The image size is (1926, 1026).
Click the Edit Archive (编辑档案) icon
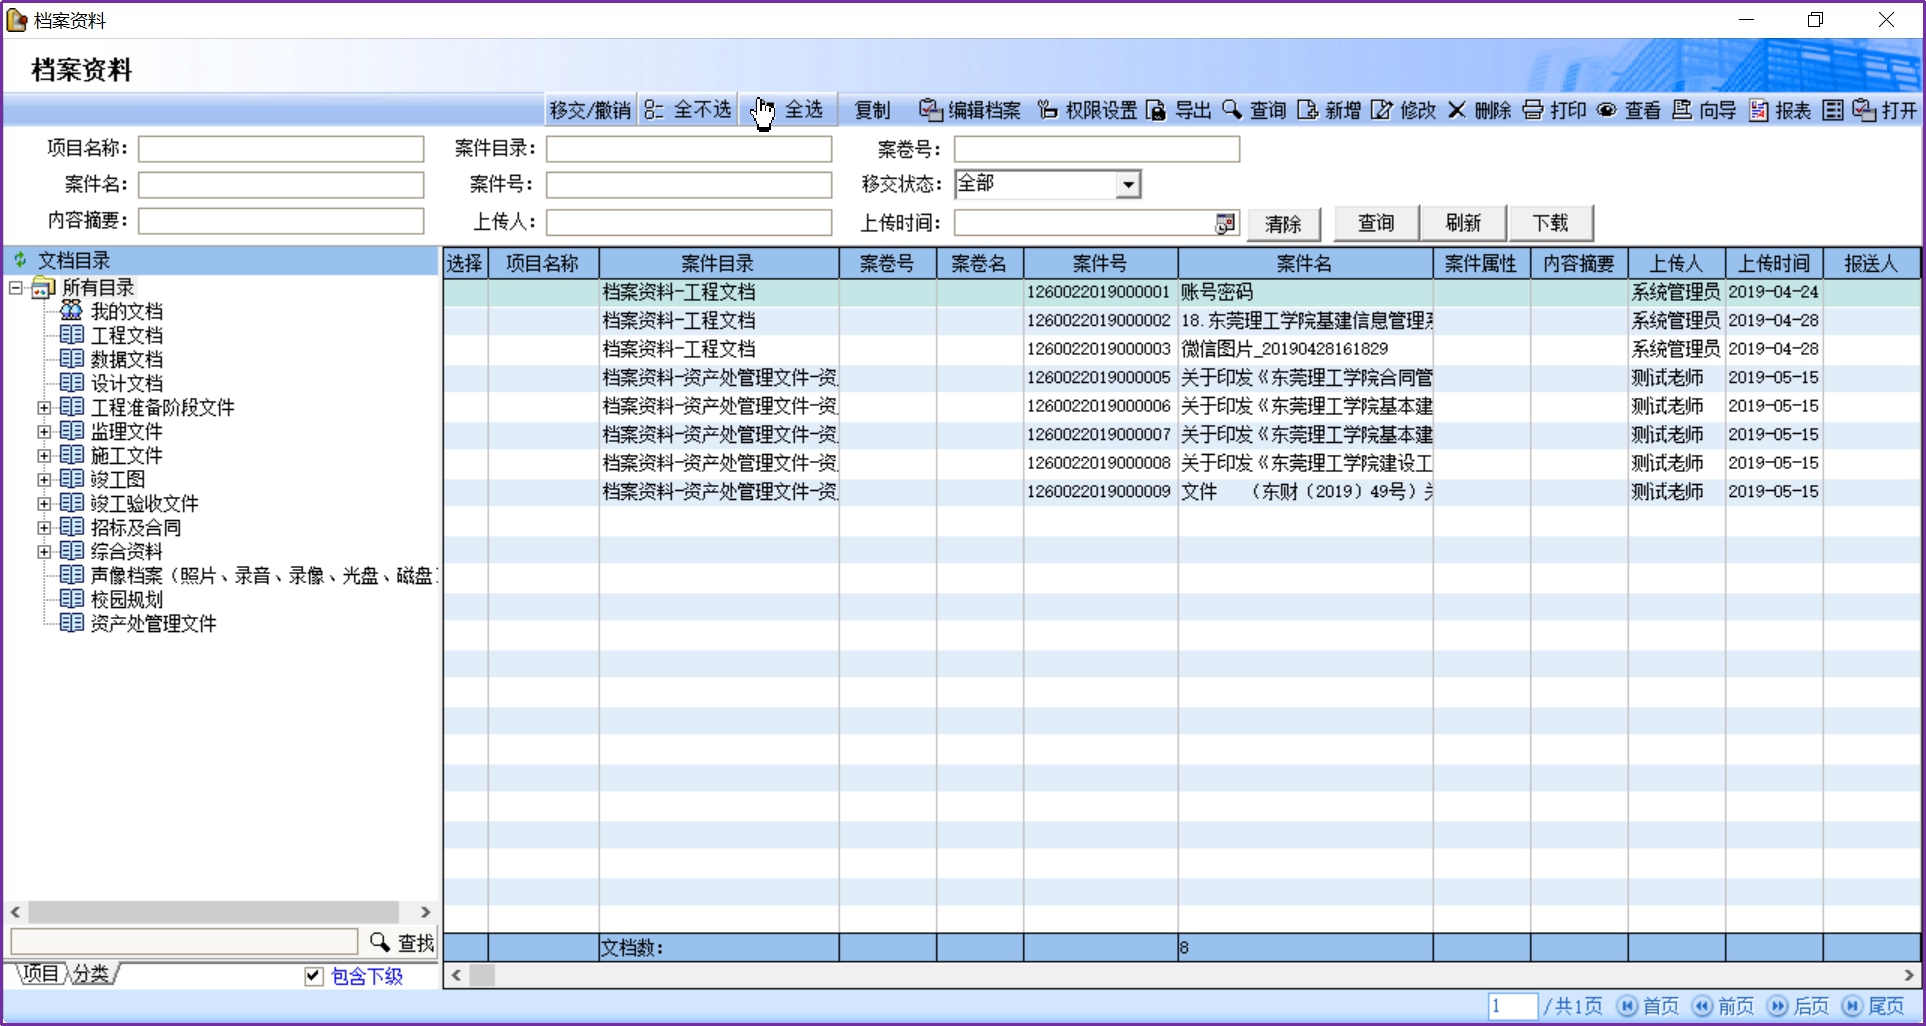[930, 110]
